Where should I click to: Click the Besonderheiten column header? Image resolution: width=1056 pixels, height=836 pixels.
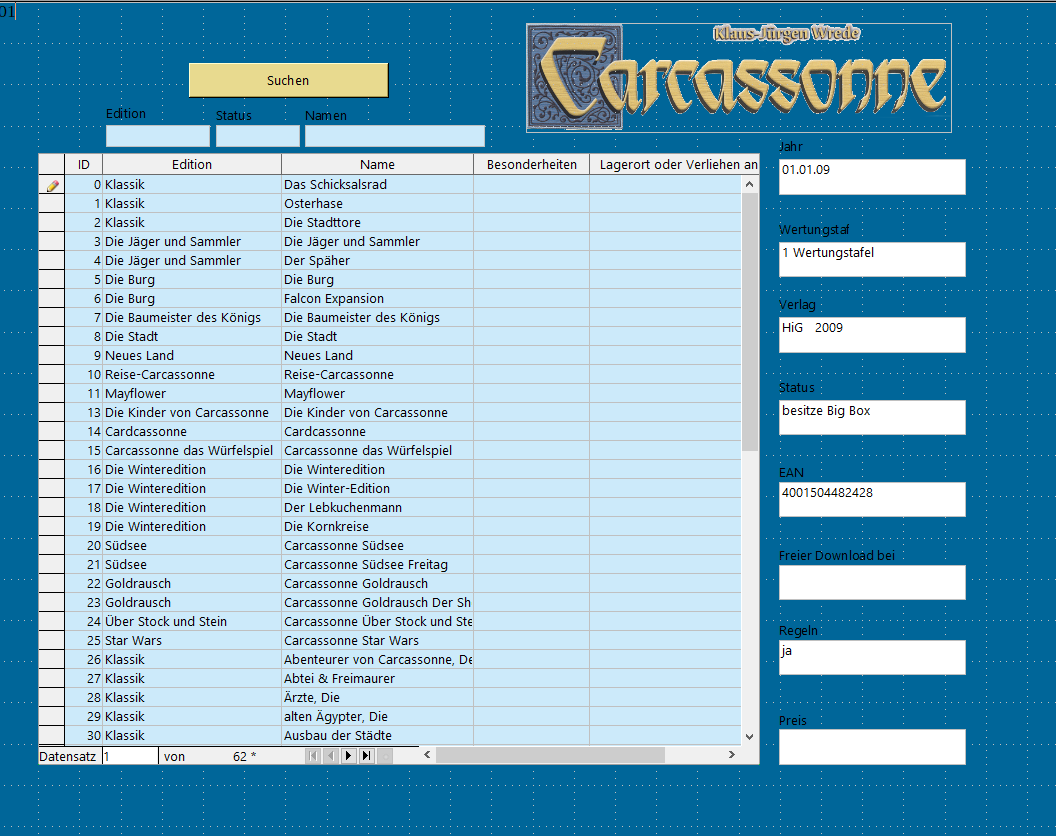pos(531,165)
